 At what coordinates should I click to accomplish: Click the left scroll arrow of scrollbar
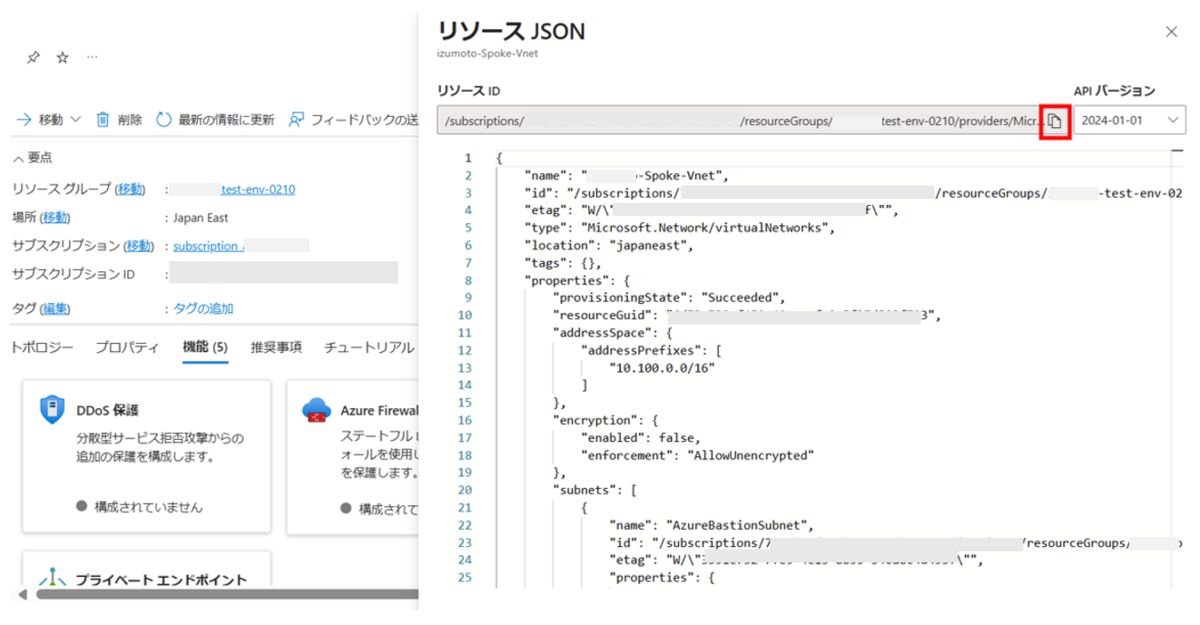pos(23,594)
